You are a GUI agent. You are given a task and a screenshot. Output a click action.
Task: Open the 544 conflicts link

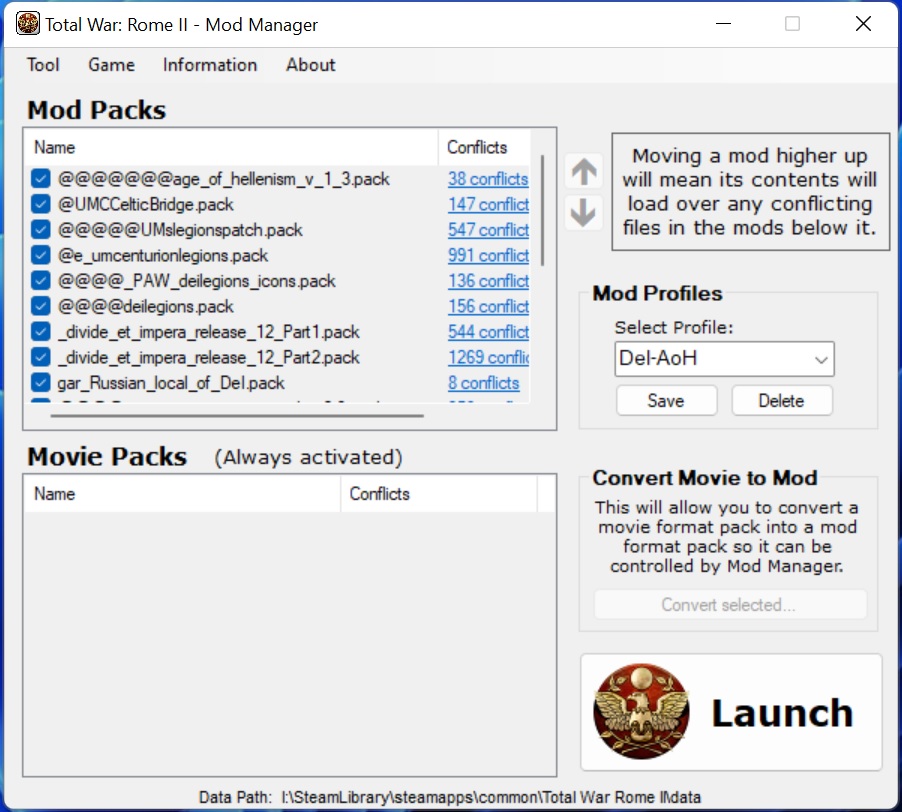click(488, 332)
